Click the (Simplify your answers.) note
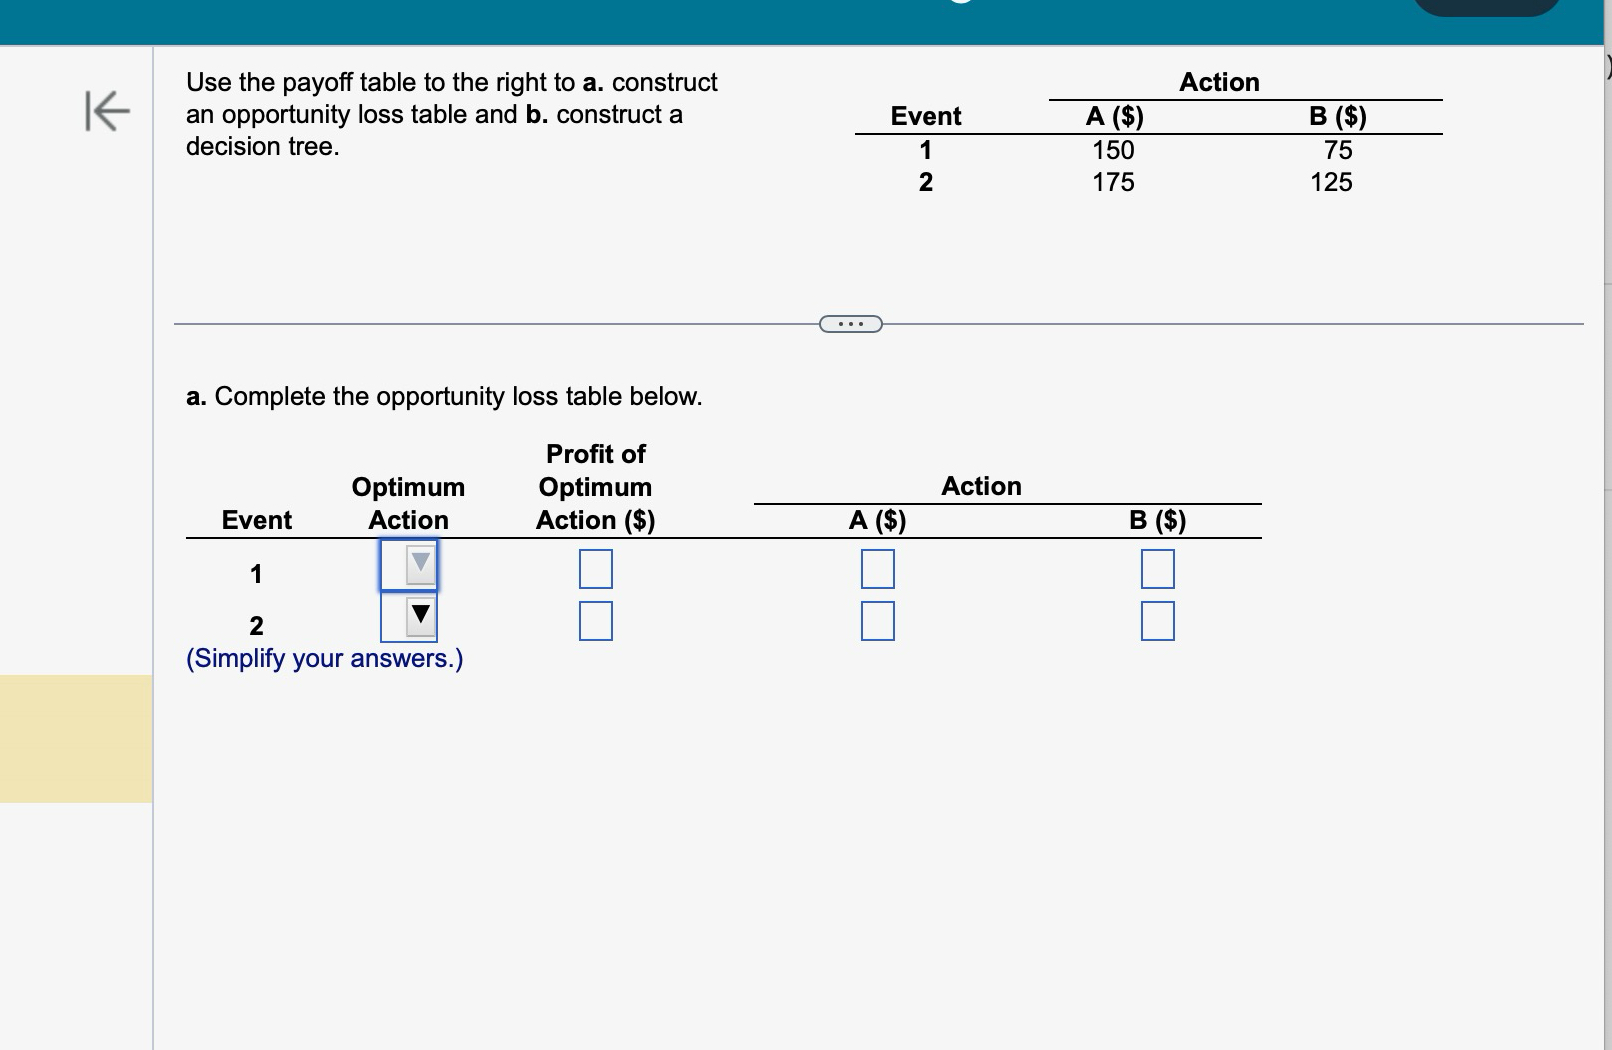 point(324,658)
